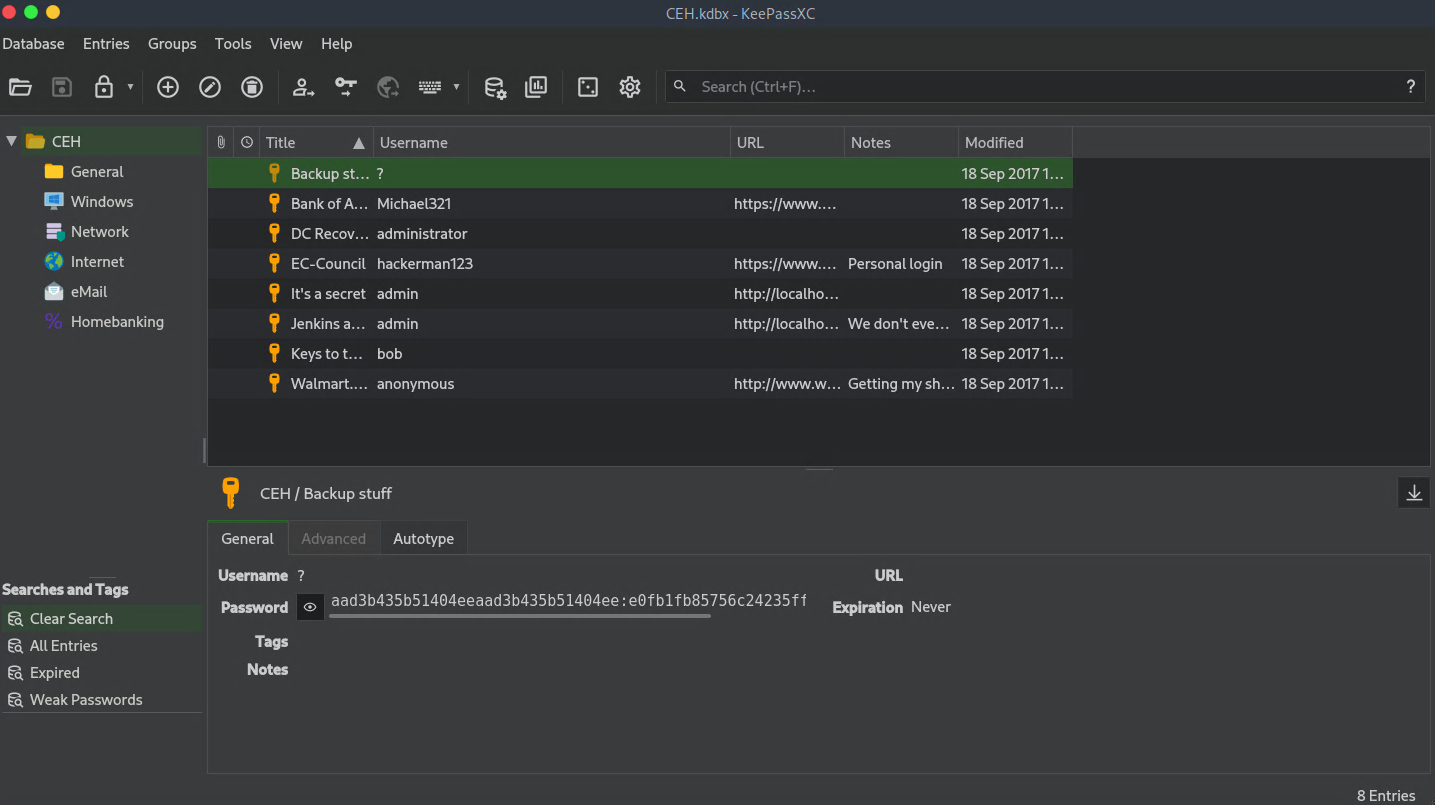Open database reports icon
Image resolution: width=1435 pixels, height=805 pixels.
pos(537,87)
